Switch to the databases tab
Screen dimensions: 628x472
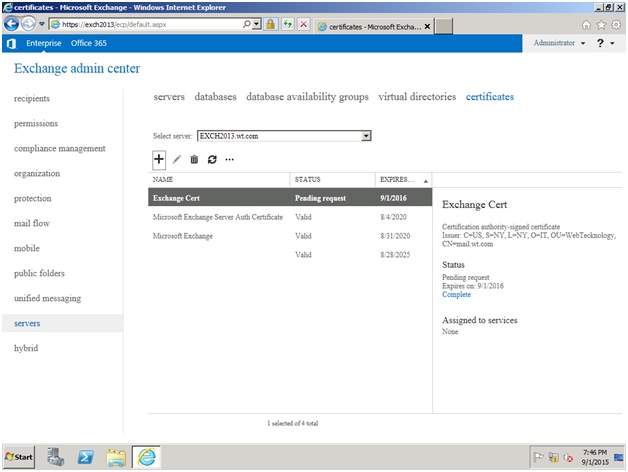pos(215,97)
